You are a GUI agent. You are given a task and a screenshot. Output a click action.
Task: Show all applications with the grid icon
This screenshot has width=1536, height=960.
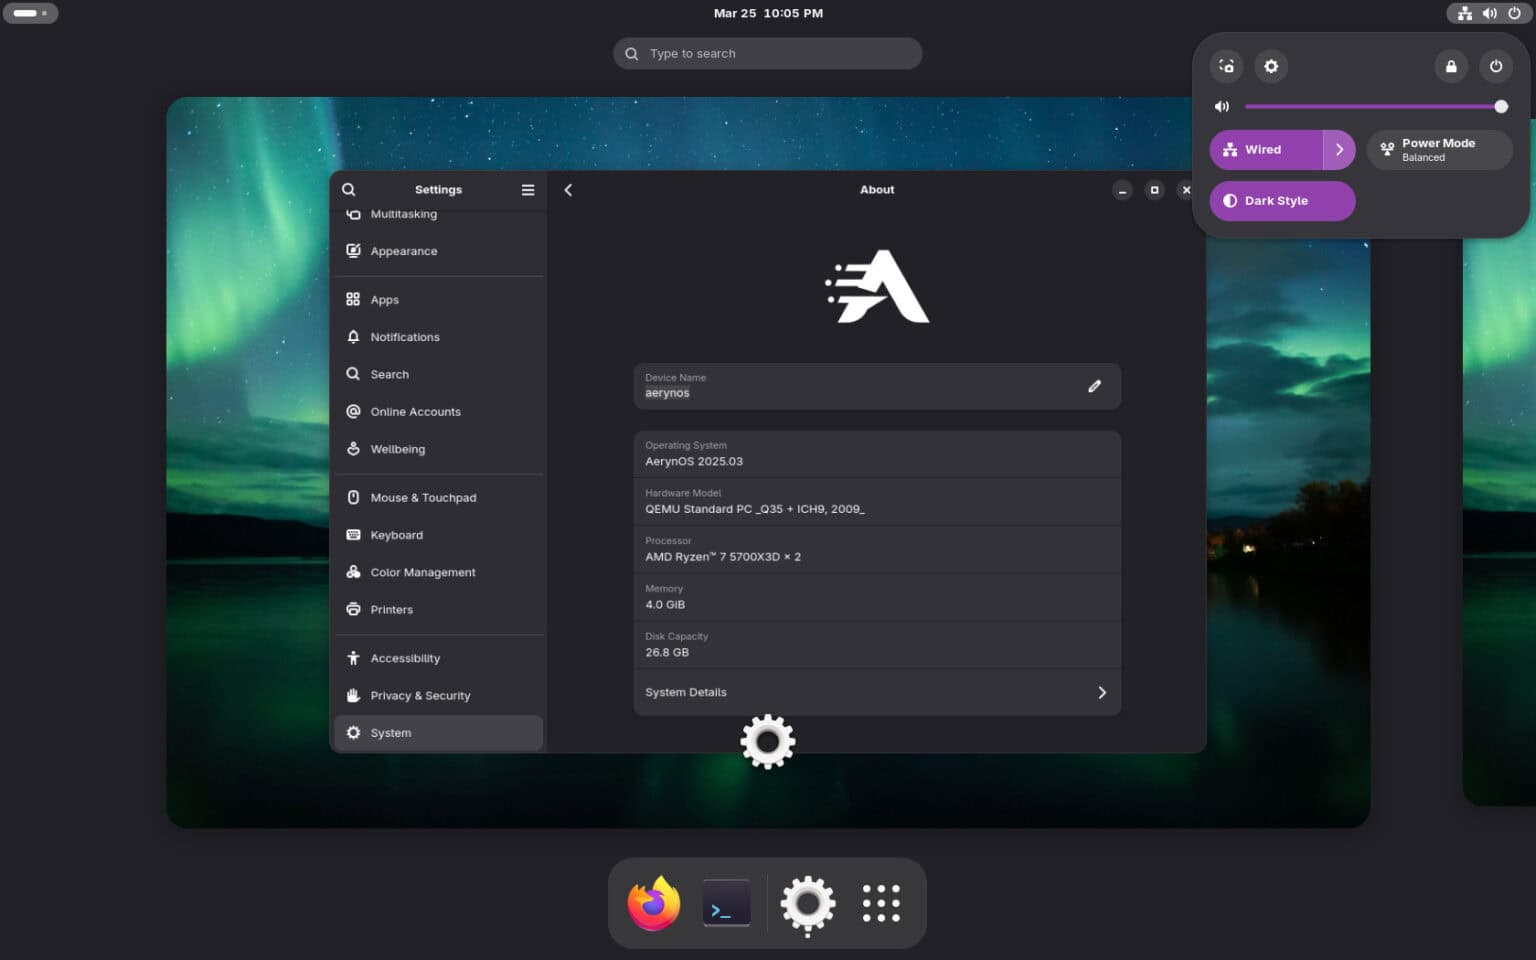[x=881, y=903]
